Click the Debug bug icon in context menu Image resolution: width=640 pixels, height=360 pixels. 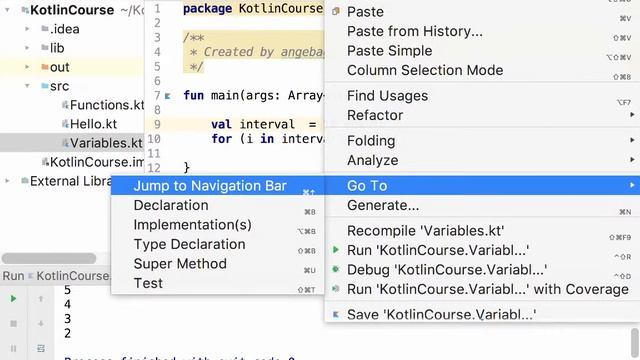click(x=336, y=269)
